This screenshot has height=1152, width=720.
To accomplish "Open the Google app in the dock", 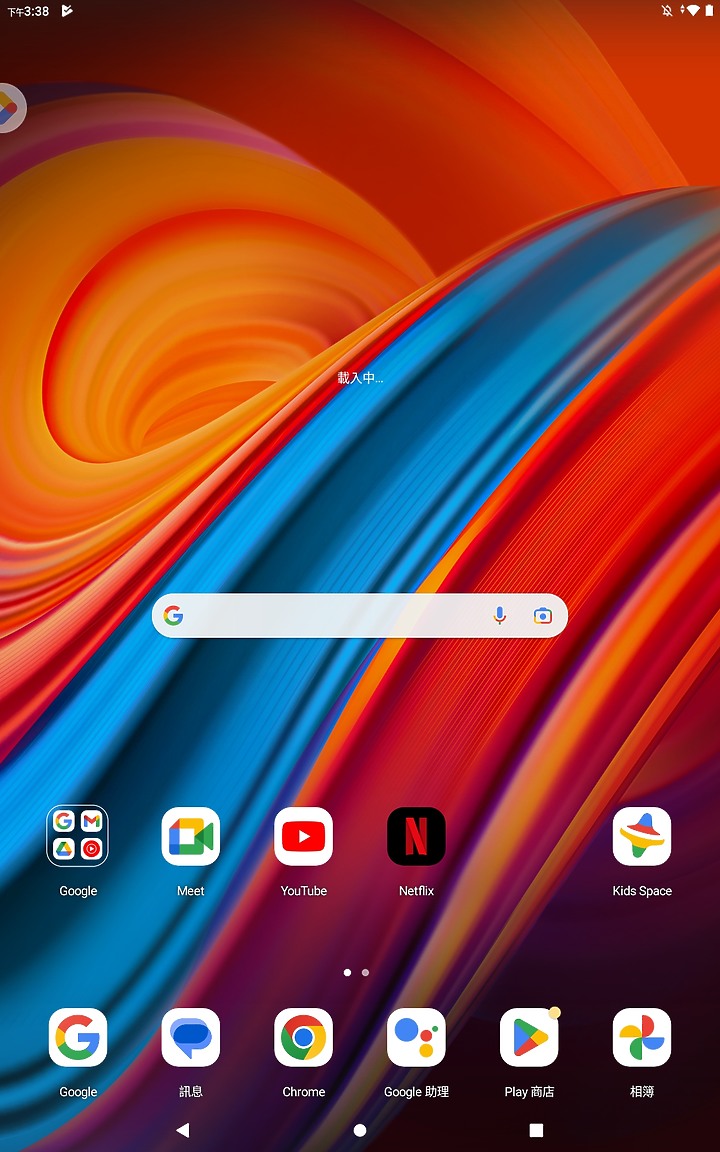I will click(x=77, y=1037).
